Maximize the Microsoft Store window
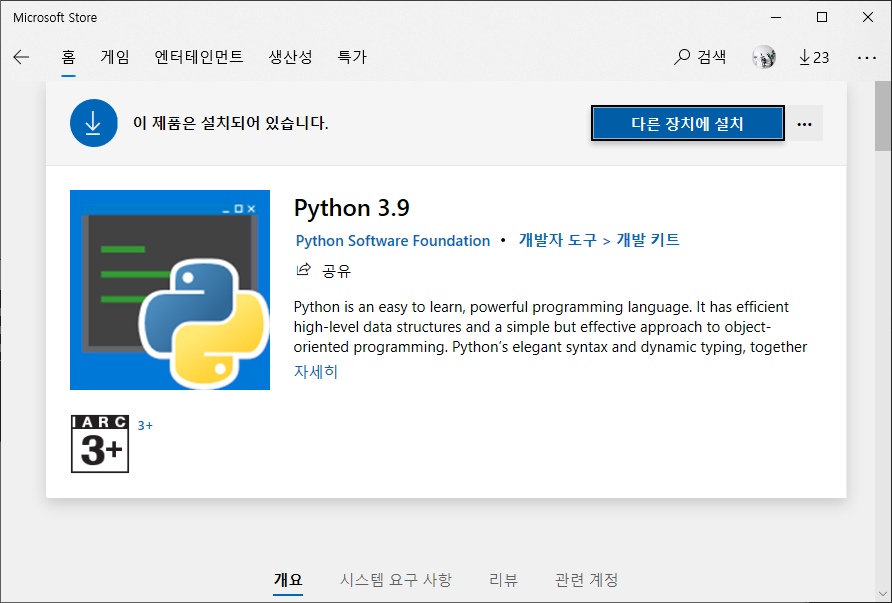 [821, 17]
